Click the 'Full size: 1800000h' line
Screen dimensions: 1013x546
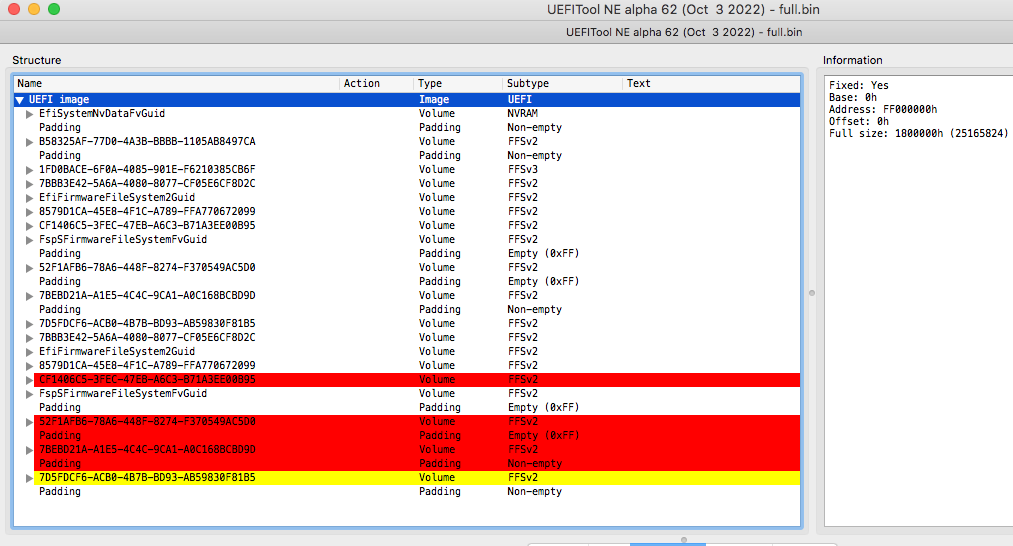pos(918,134)
